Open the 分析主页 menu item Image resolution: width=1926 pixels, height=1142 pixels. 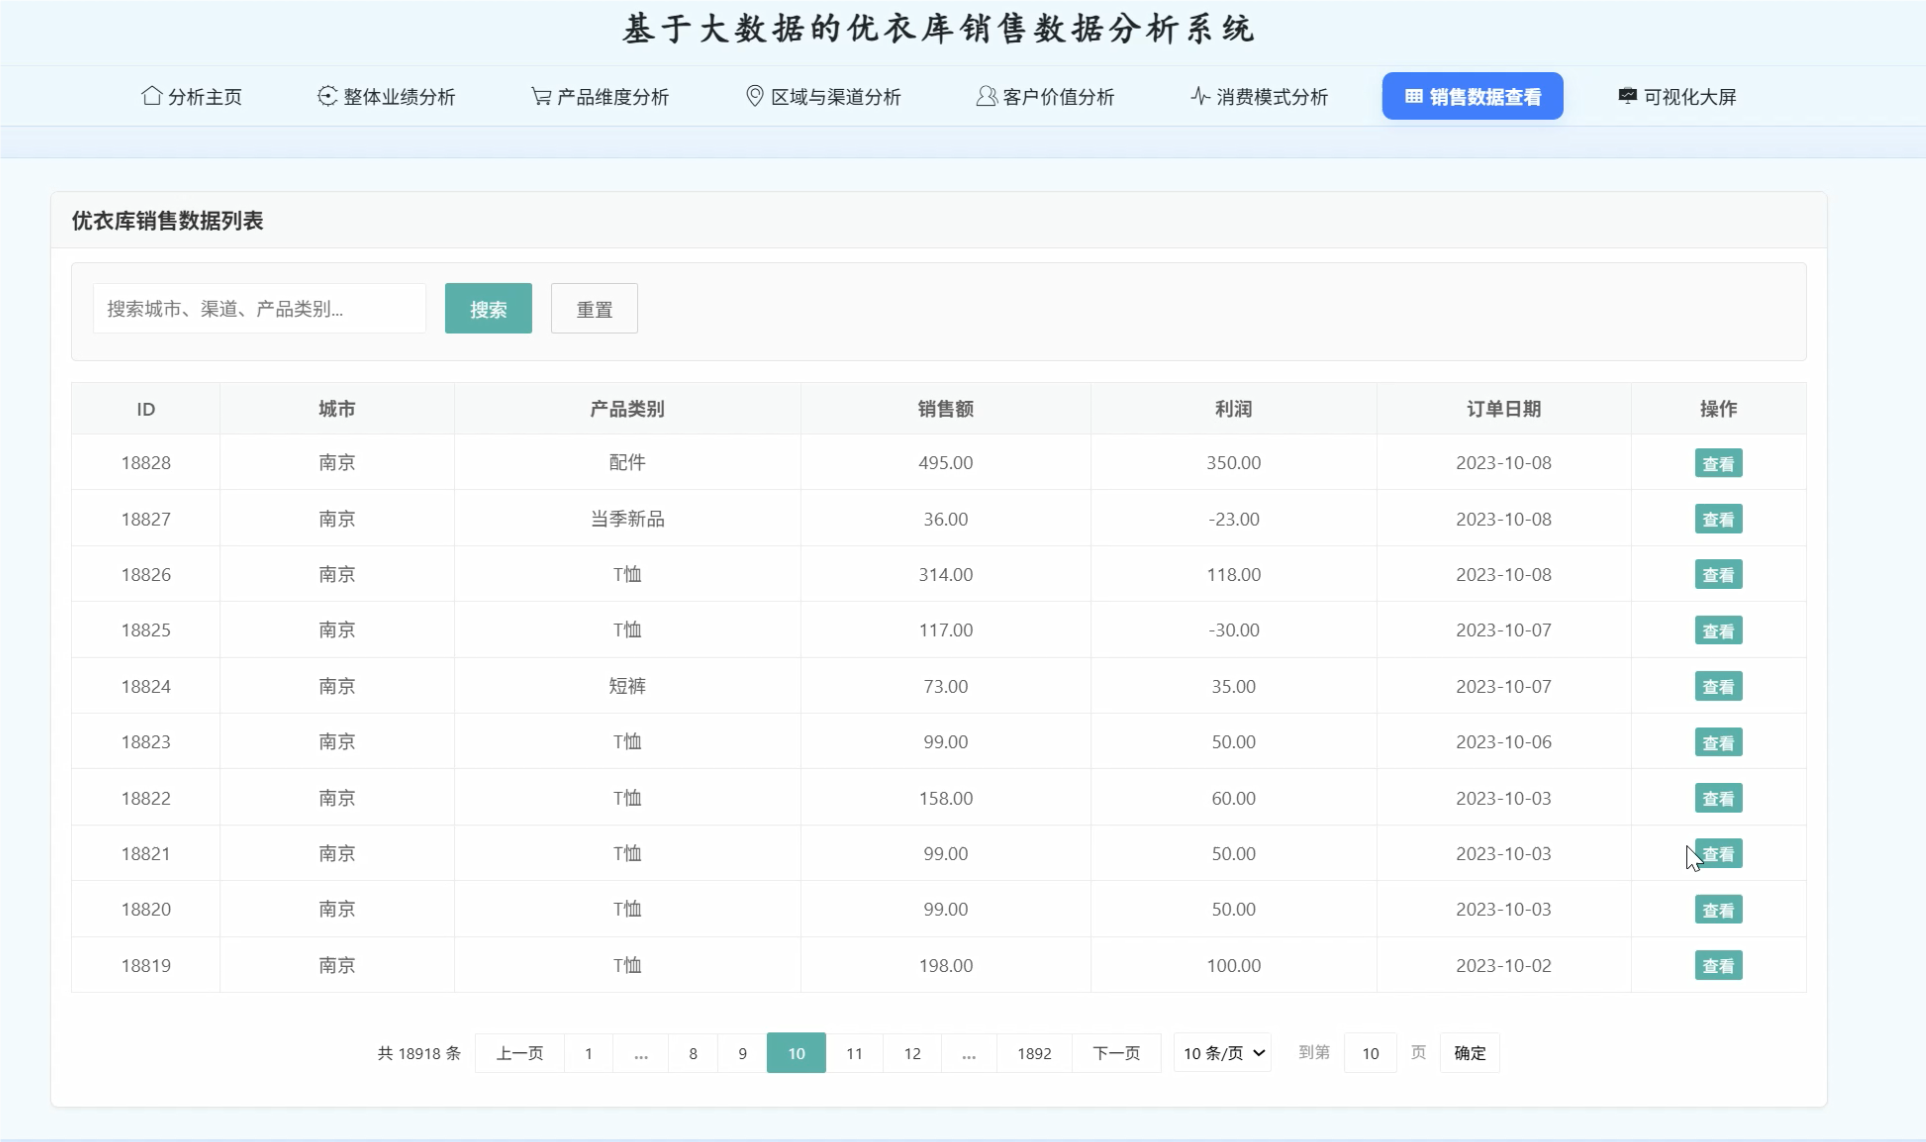pyautogui.click(x=192, y=96)
